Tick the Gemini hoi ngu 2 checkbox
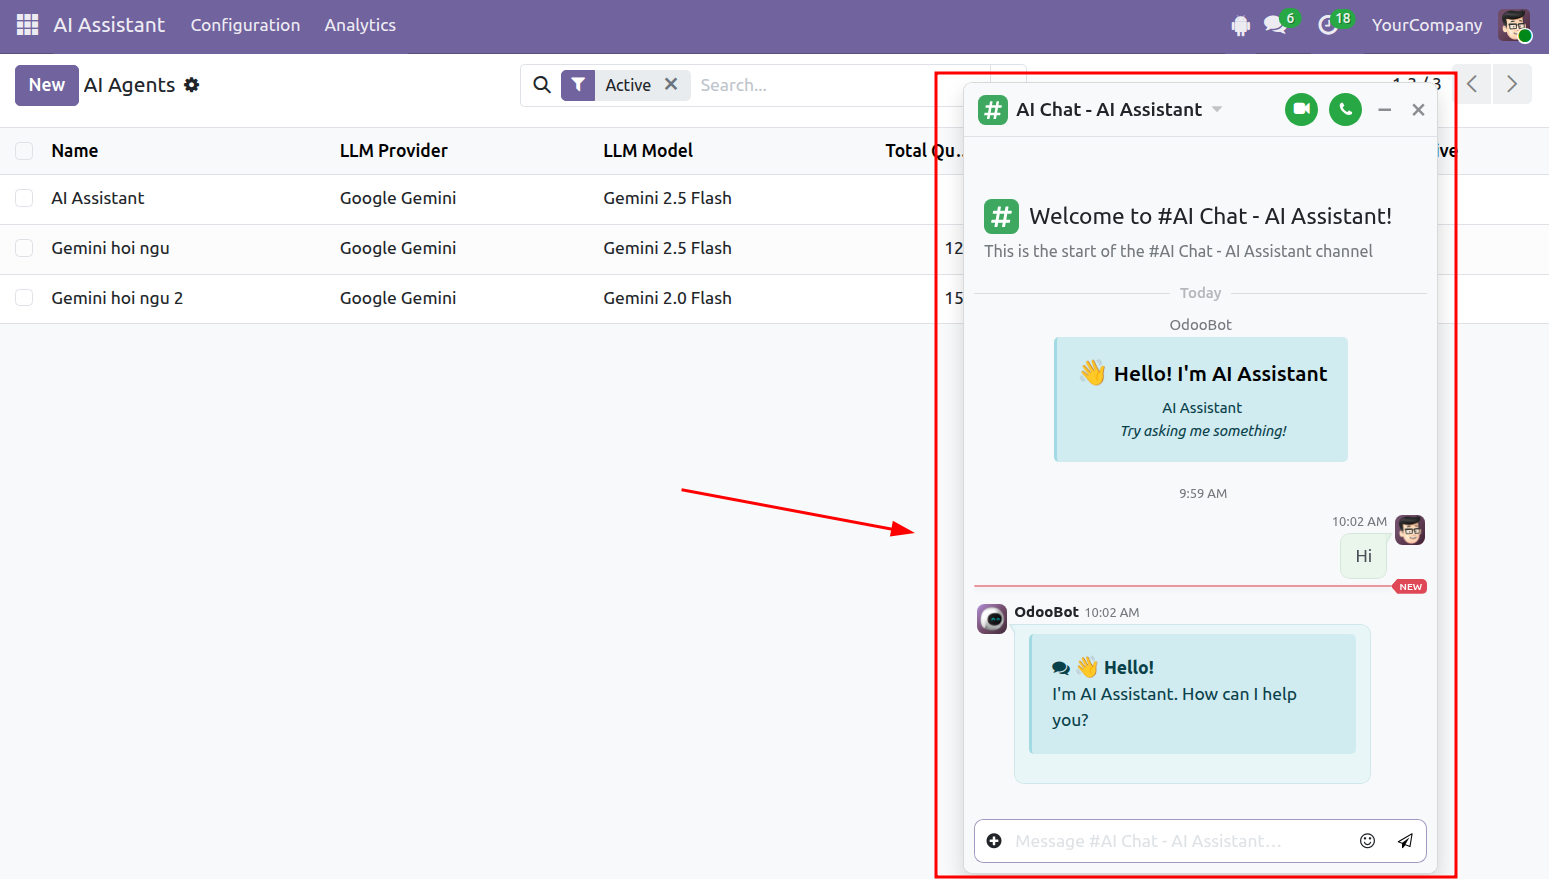Image resolution: width=1549 pixels, height=879 pixels. 24,298
